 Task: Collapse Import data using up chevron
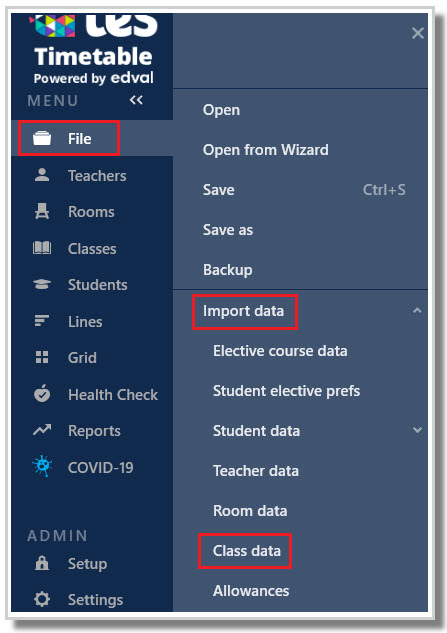(x=417, y=310)
